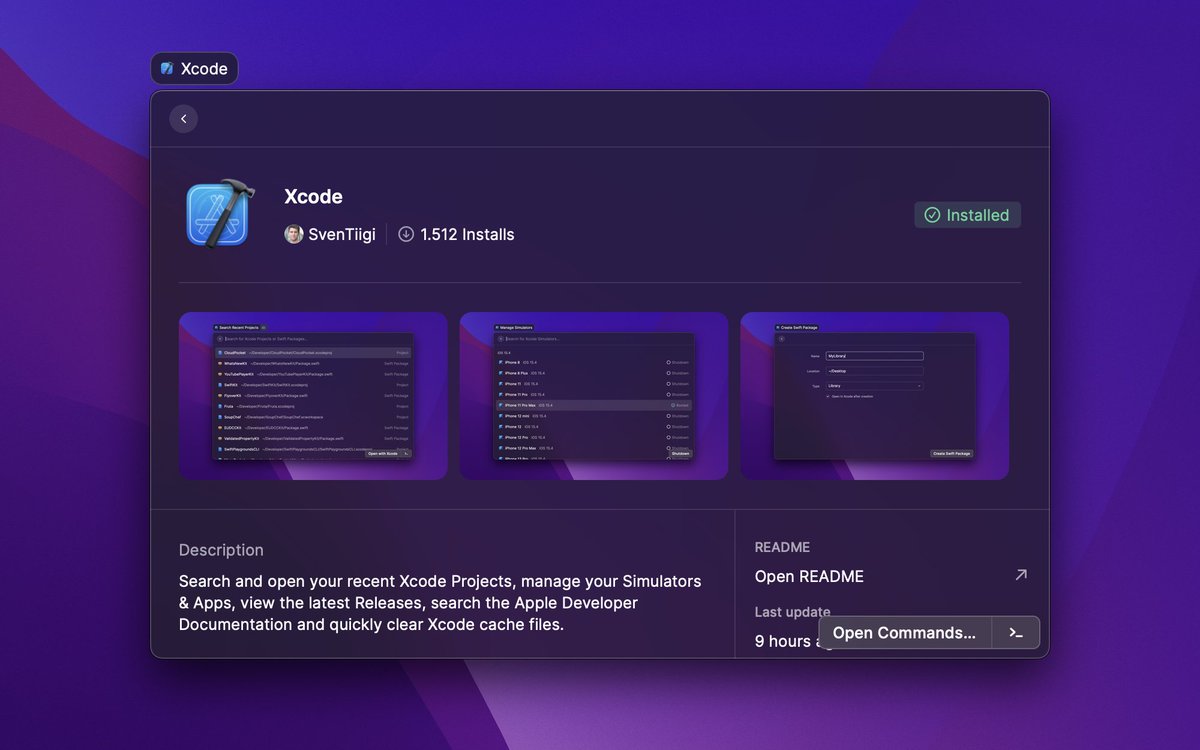Open Commands for the Xcode extension

[905, 632]
